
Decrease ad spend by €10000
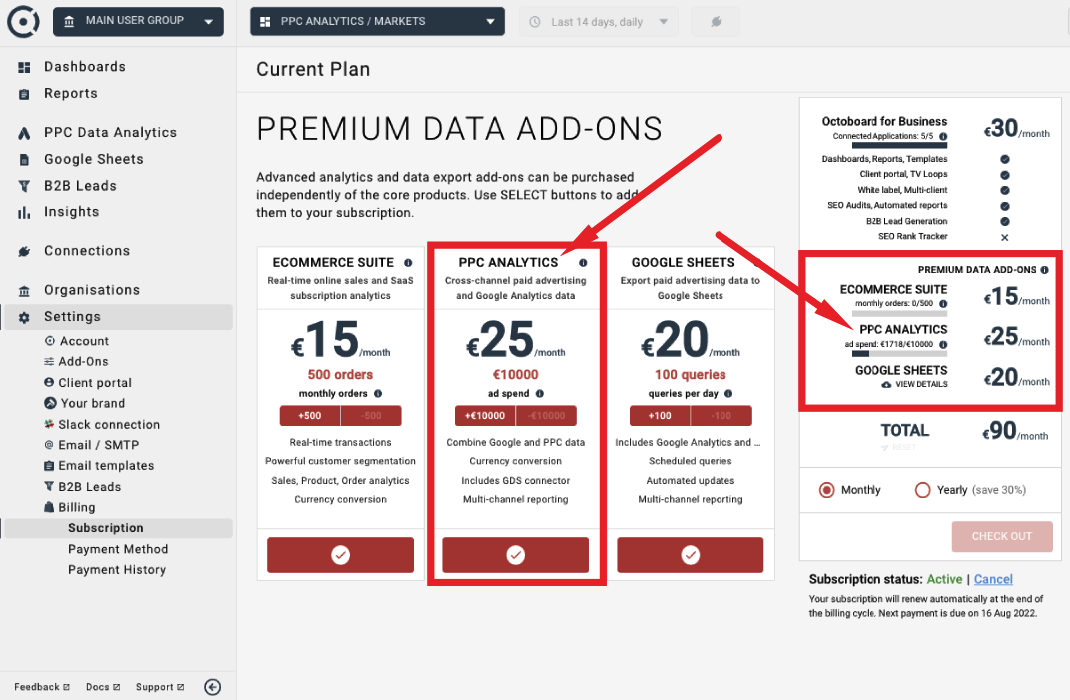(x=547, y=415)
